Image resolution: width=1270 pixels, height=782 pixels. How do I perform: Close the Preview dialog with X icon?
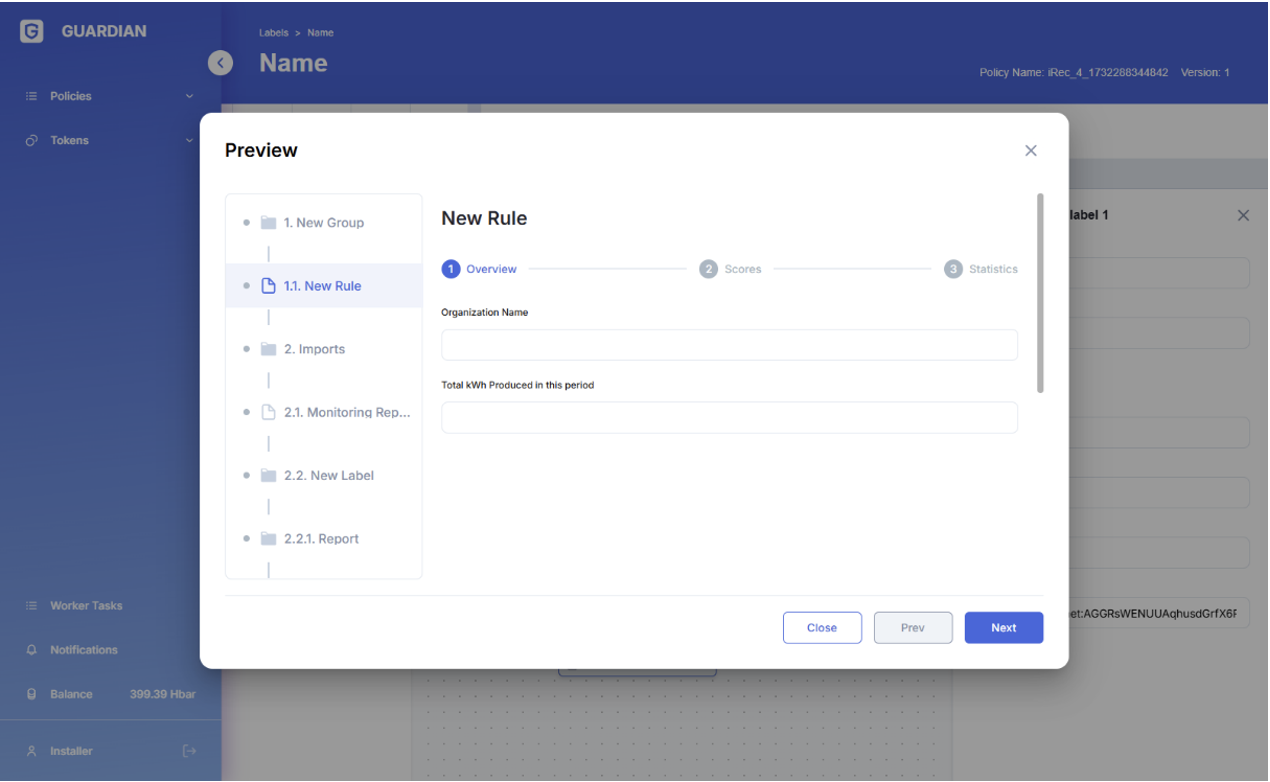(1031, 151)
